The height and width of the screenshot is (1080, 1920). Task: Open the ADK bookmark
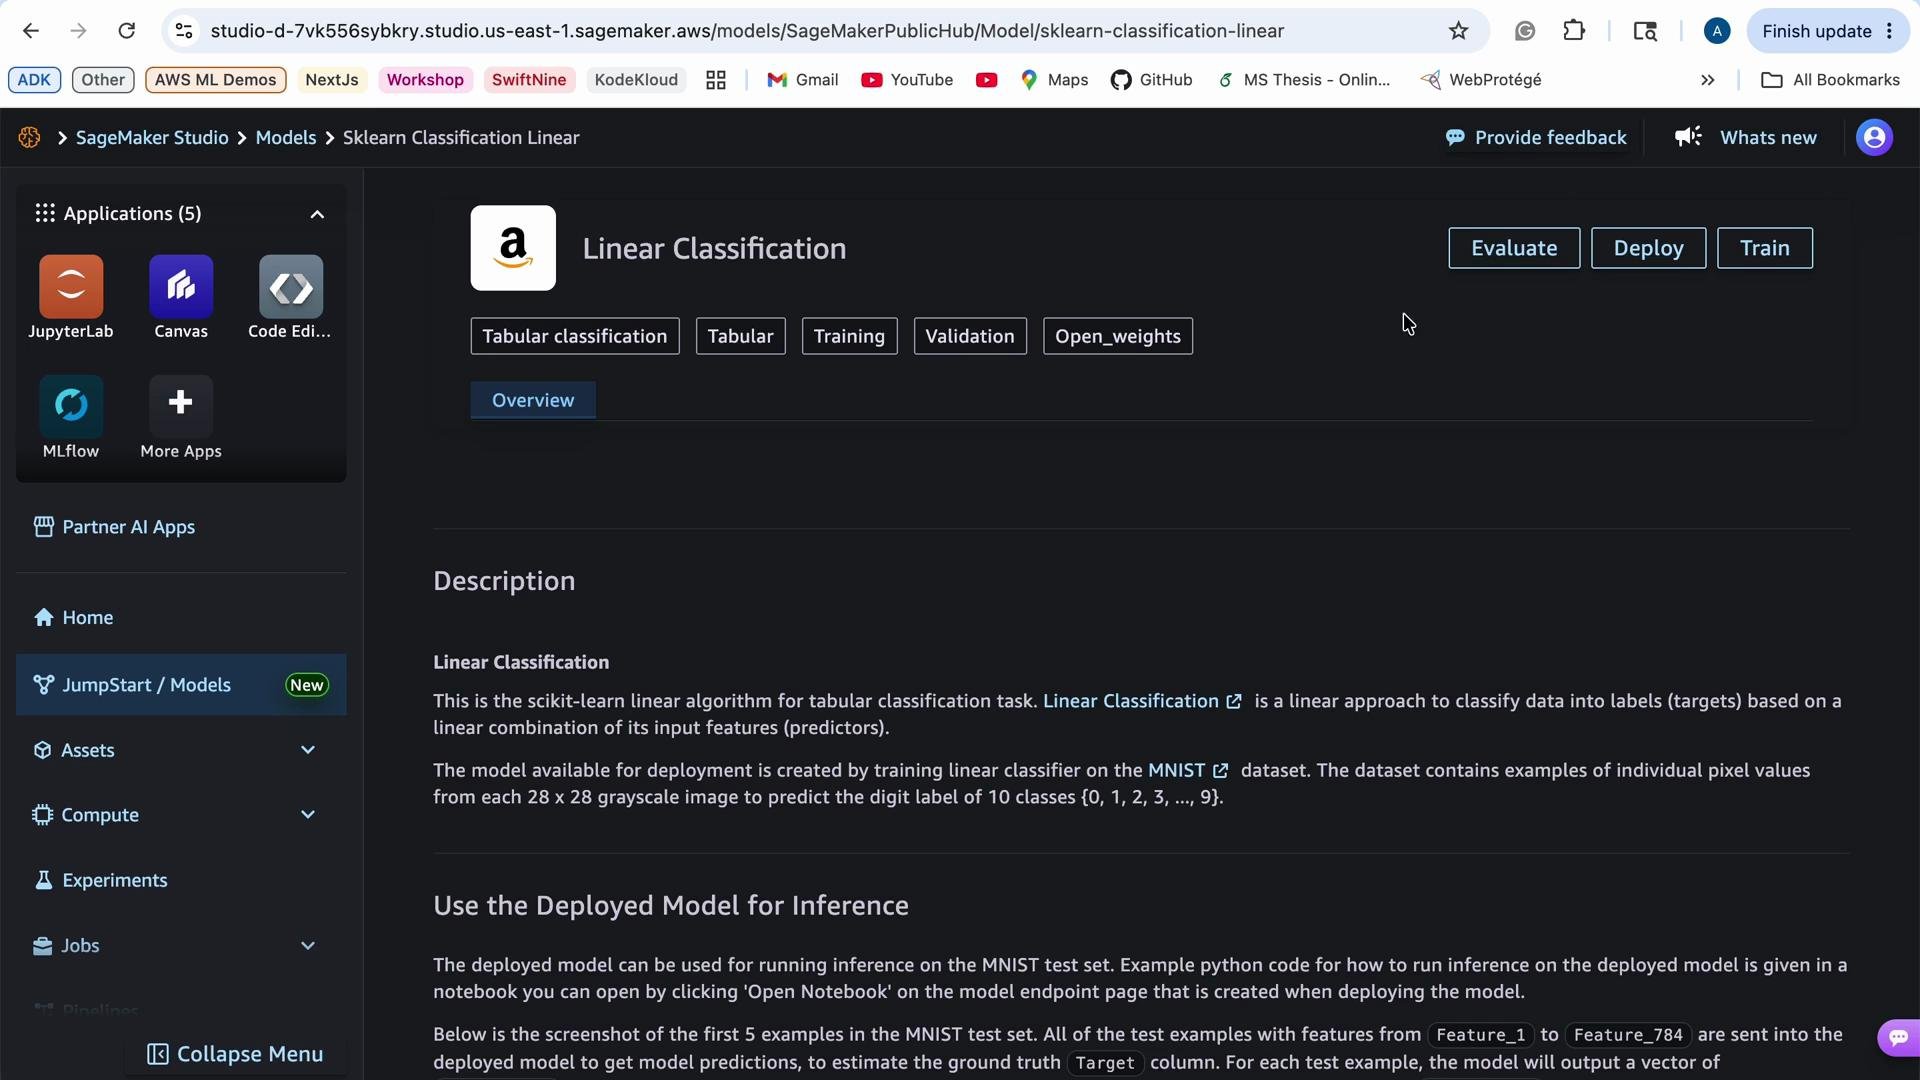[x=34, y=80]
